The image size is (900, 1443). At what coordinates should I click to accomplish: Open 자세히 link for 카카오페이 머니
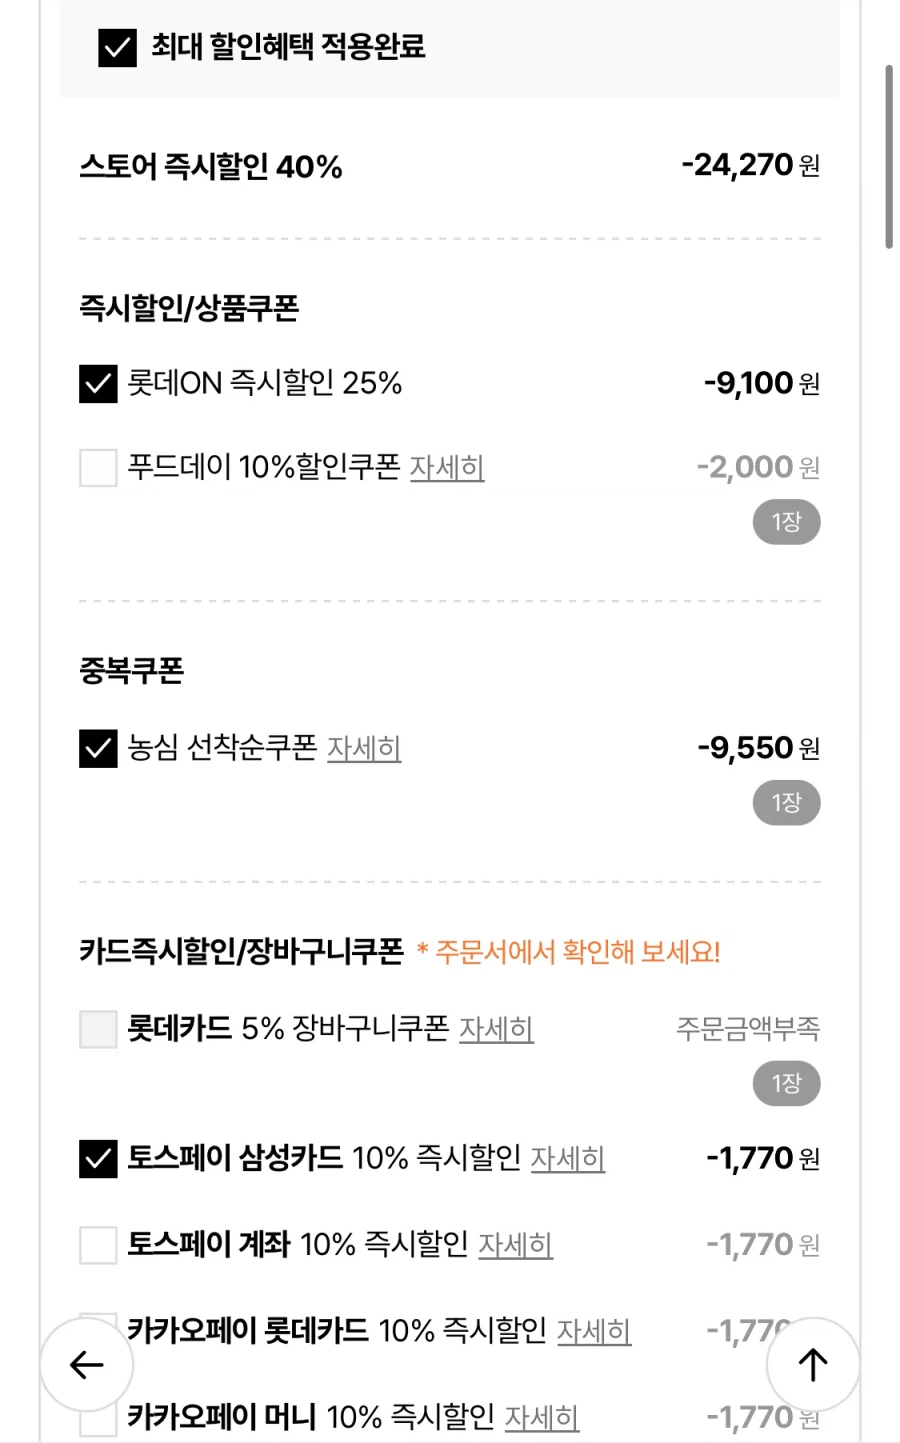pyautogui.click(x=542, y=1417)
